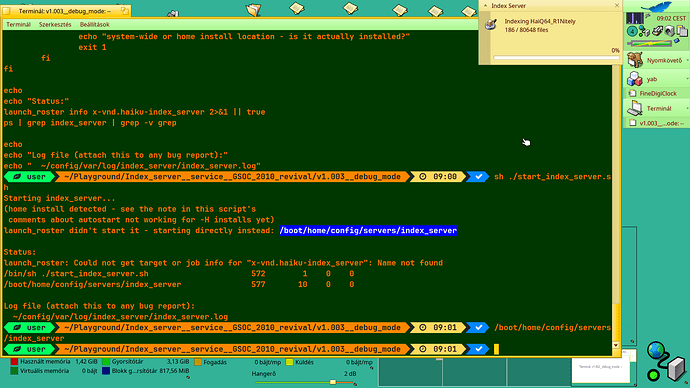The width and height of the screenshot is (690, 388).
Task: Click the third workspace in Workspaces applet
Action: click(x=539, y=372)
